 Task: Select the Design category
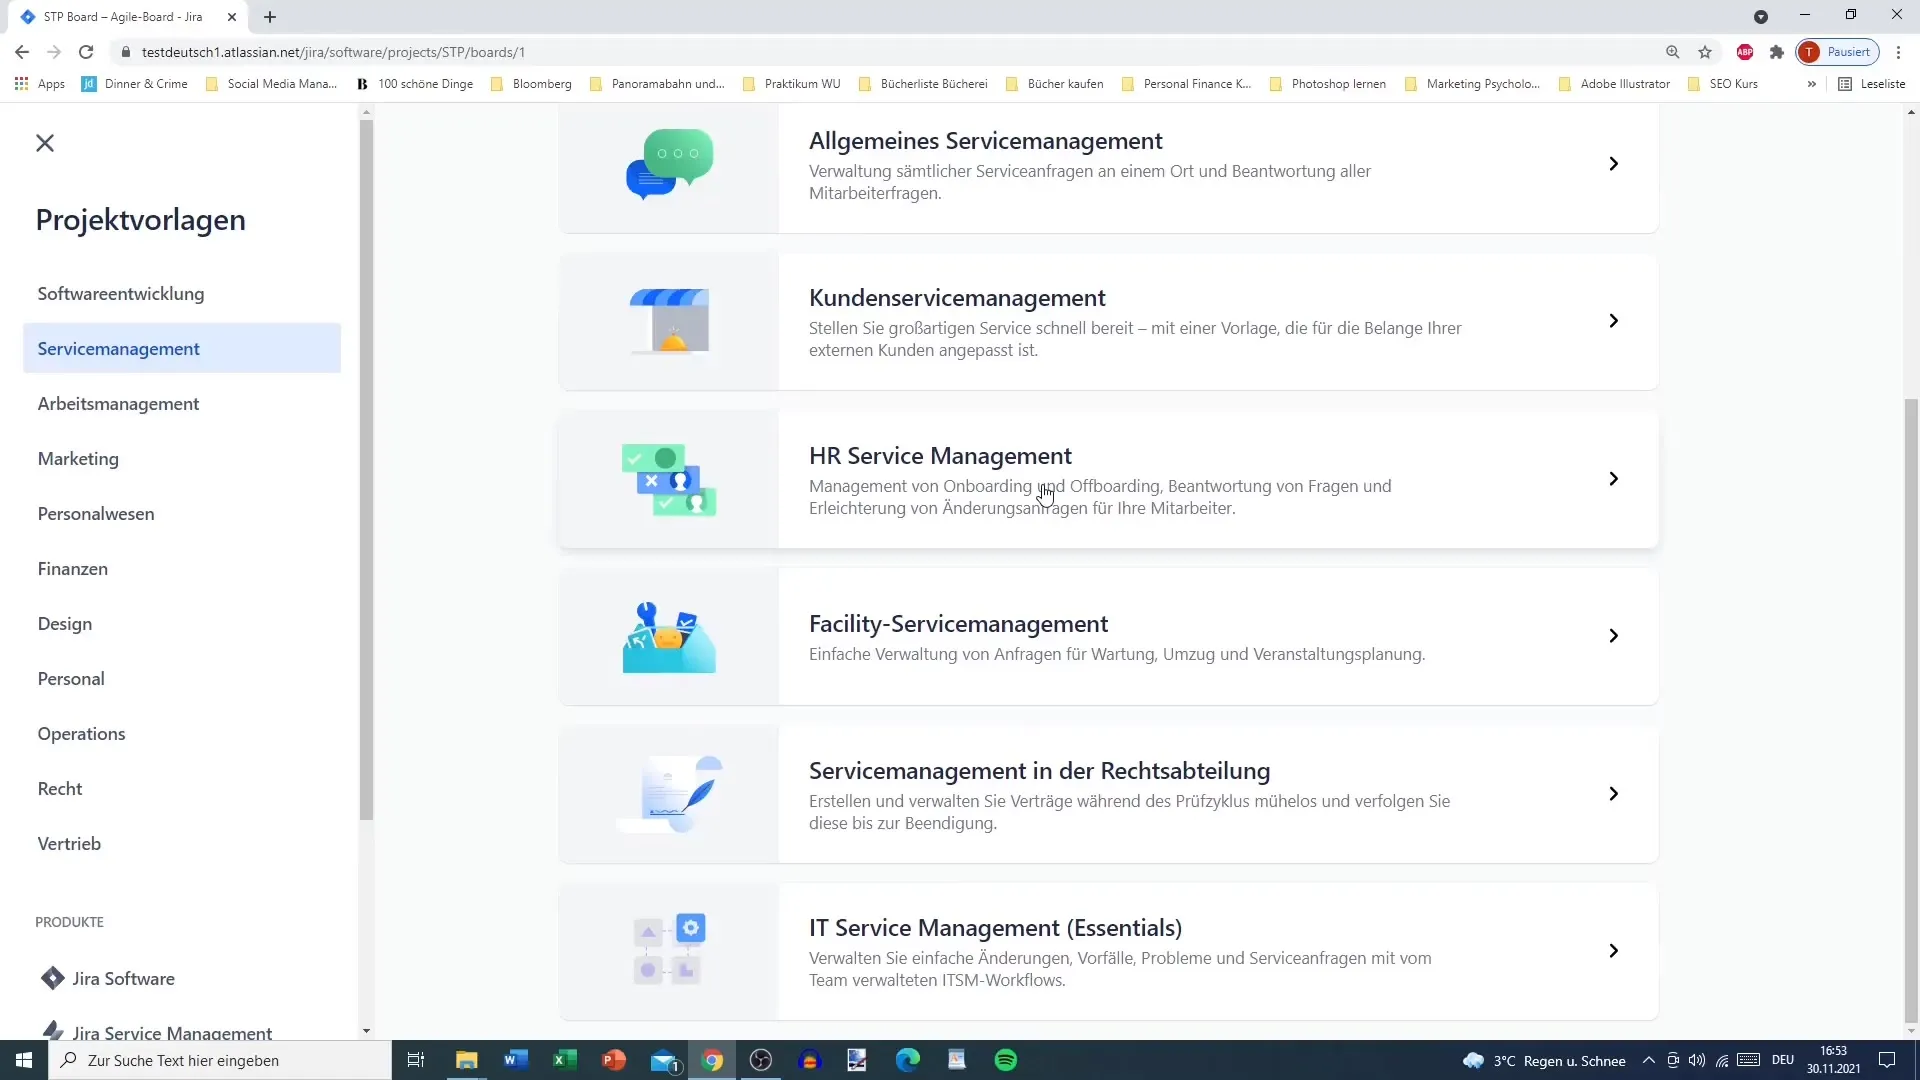coord(182,623)
